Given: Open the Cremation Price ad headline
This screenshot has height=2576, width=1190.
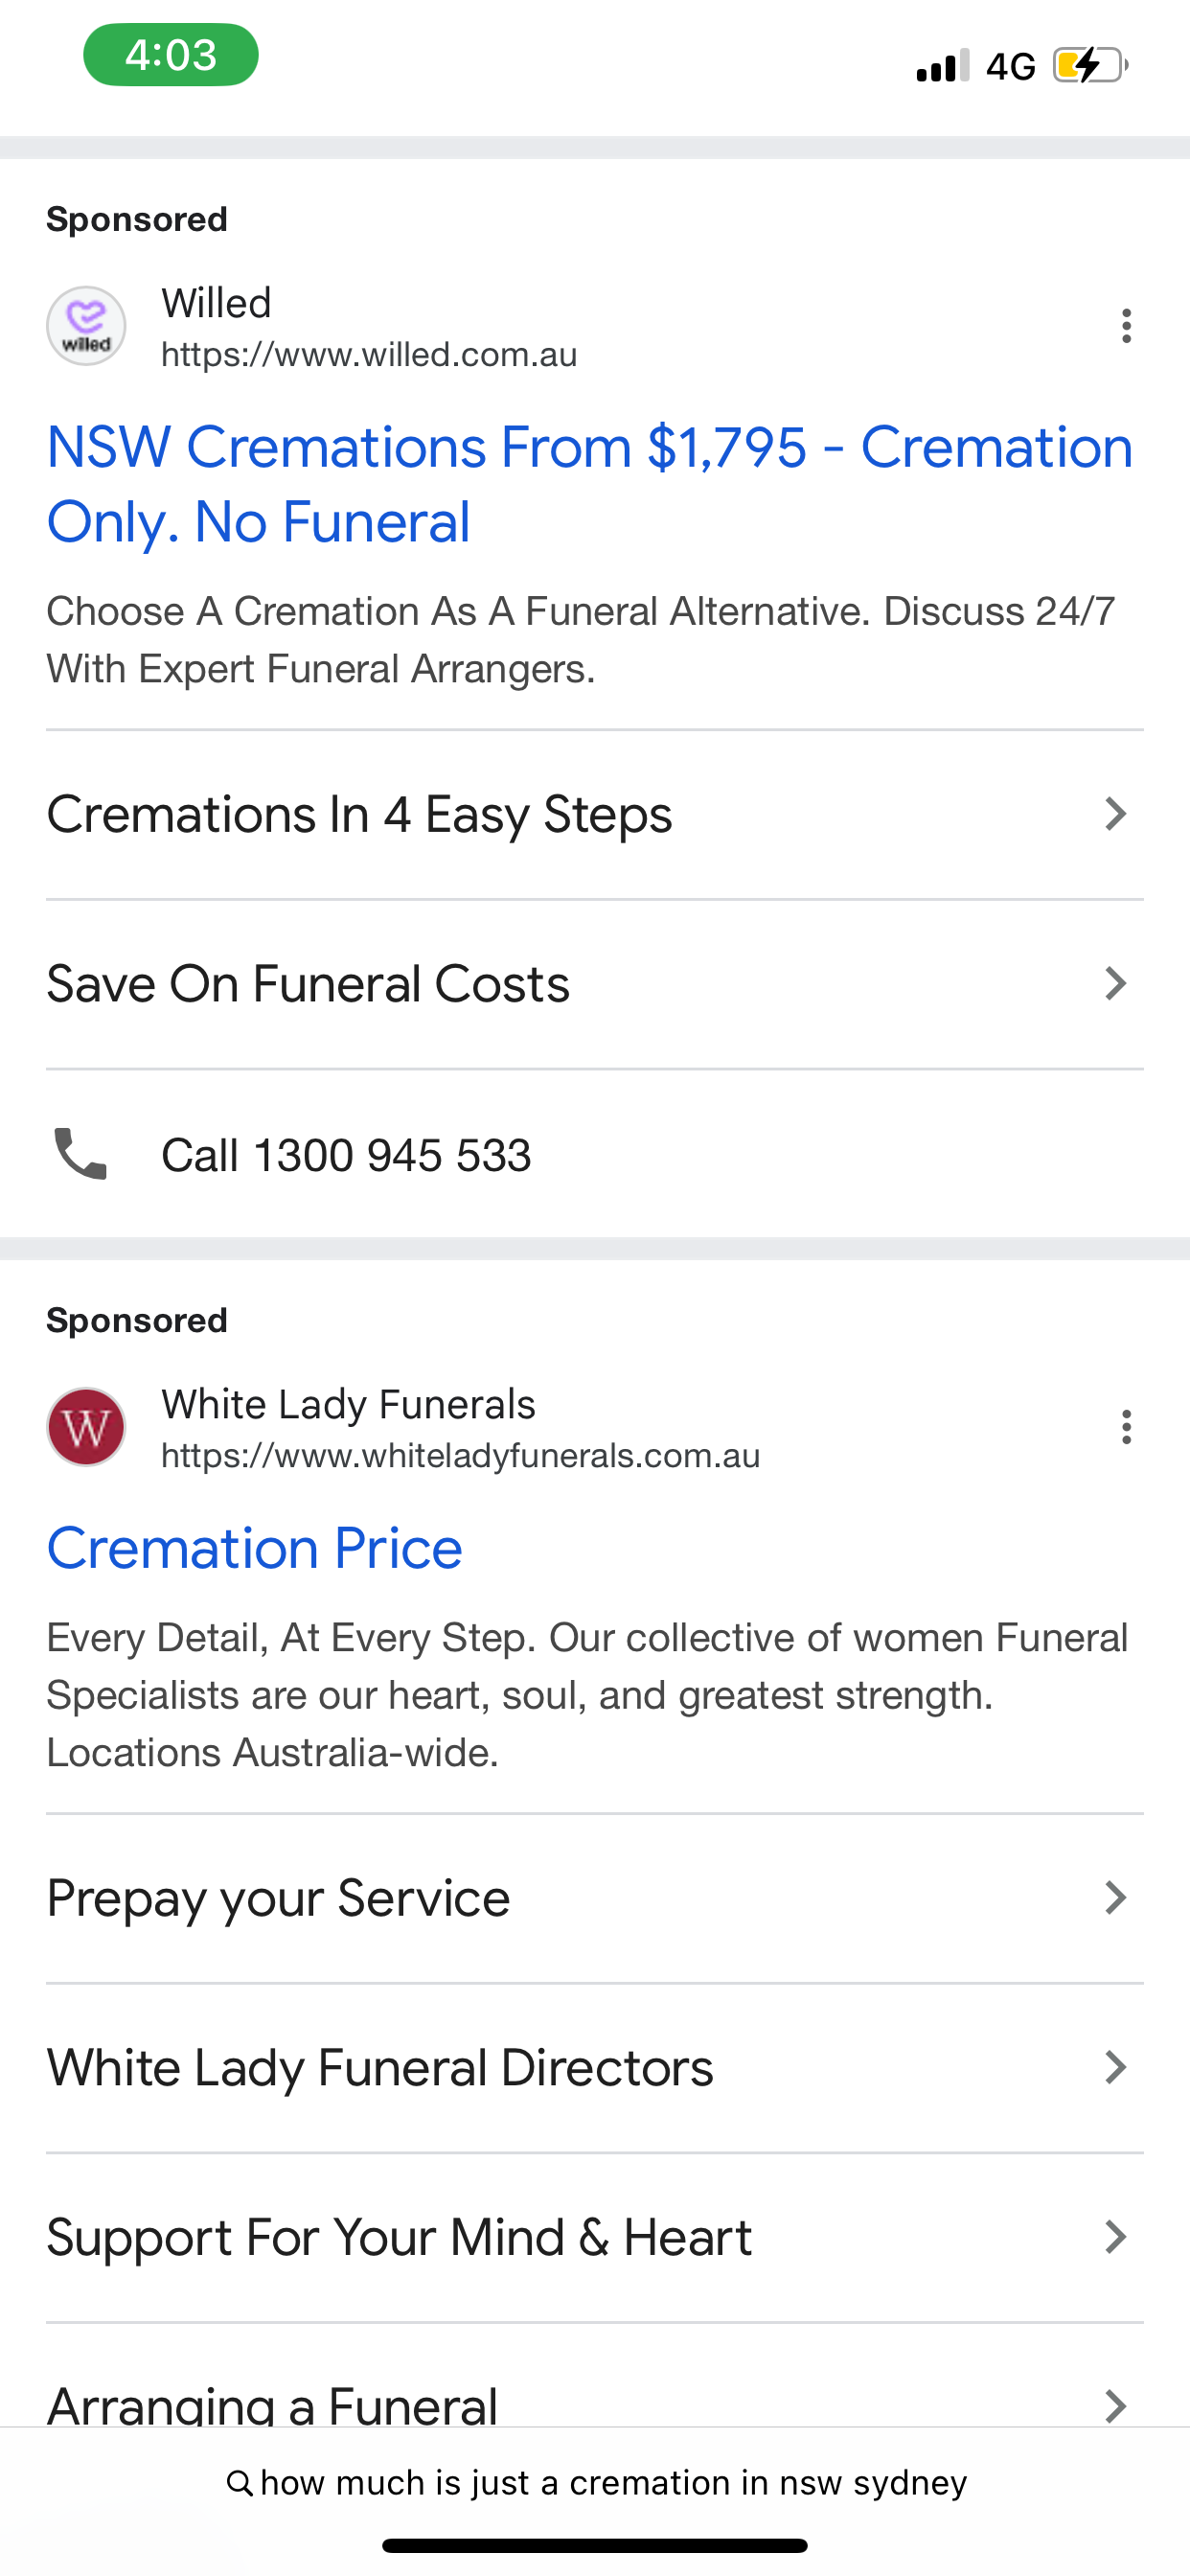Looking at the screenshot, I should click(x=255, y=1548).
